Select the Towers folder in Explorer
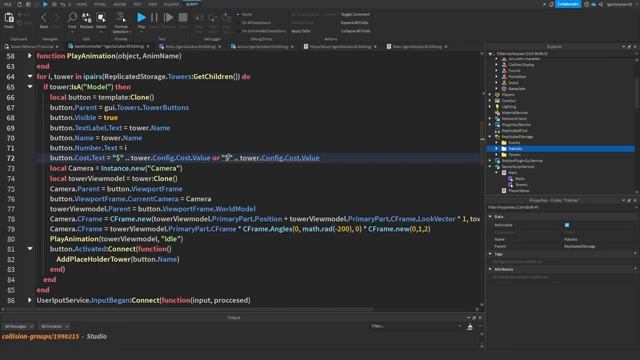640x360 pixels. click(514, 155)
